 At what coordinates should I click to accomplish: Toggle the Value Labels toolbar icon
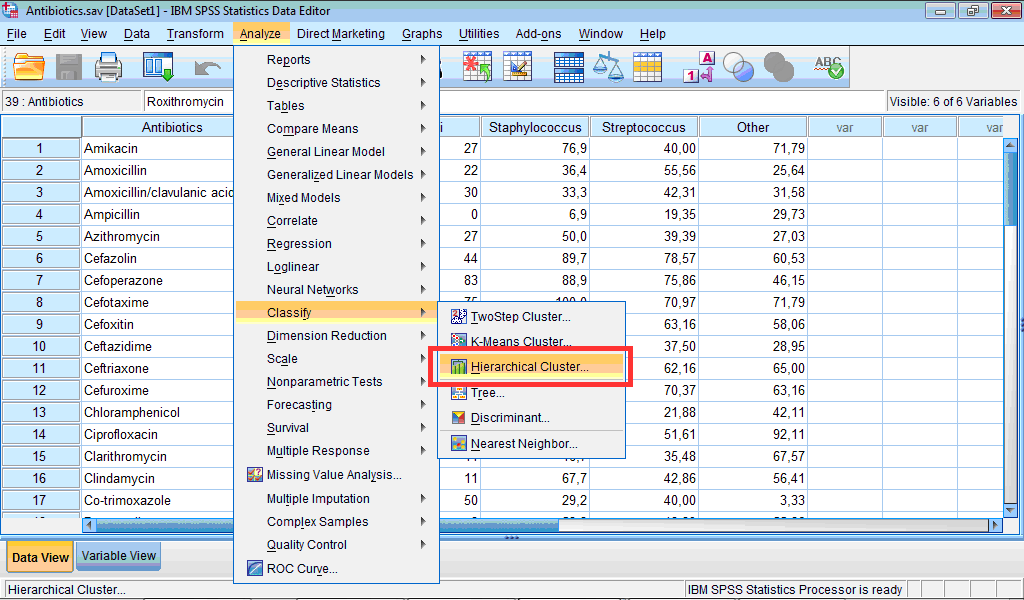pos(699,67)
